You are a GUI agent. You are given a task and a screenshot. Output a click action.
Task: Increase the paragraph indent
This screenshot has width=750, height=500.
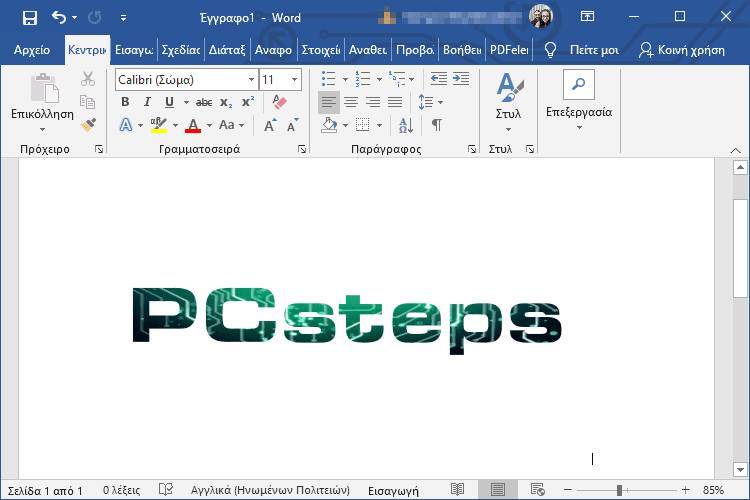click(461, 78)
